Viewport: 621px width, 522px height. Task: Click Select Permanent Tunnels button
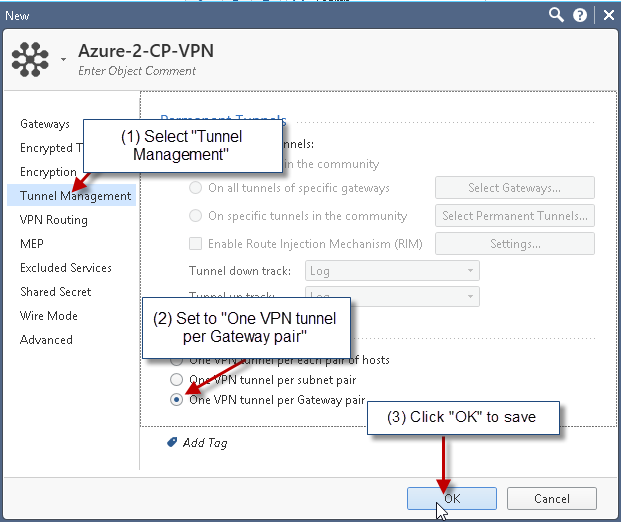click(514, 216)
